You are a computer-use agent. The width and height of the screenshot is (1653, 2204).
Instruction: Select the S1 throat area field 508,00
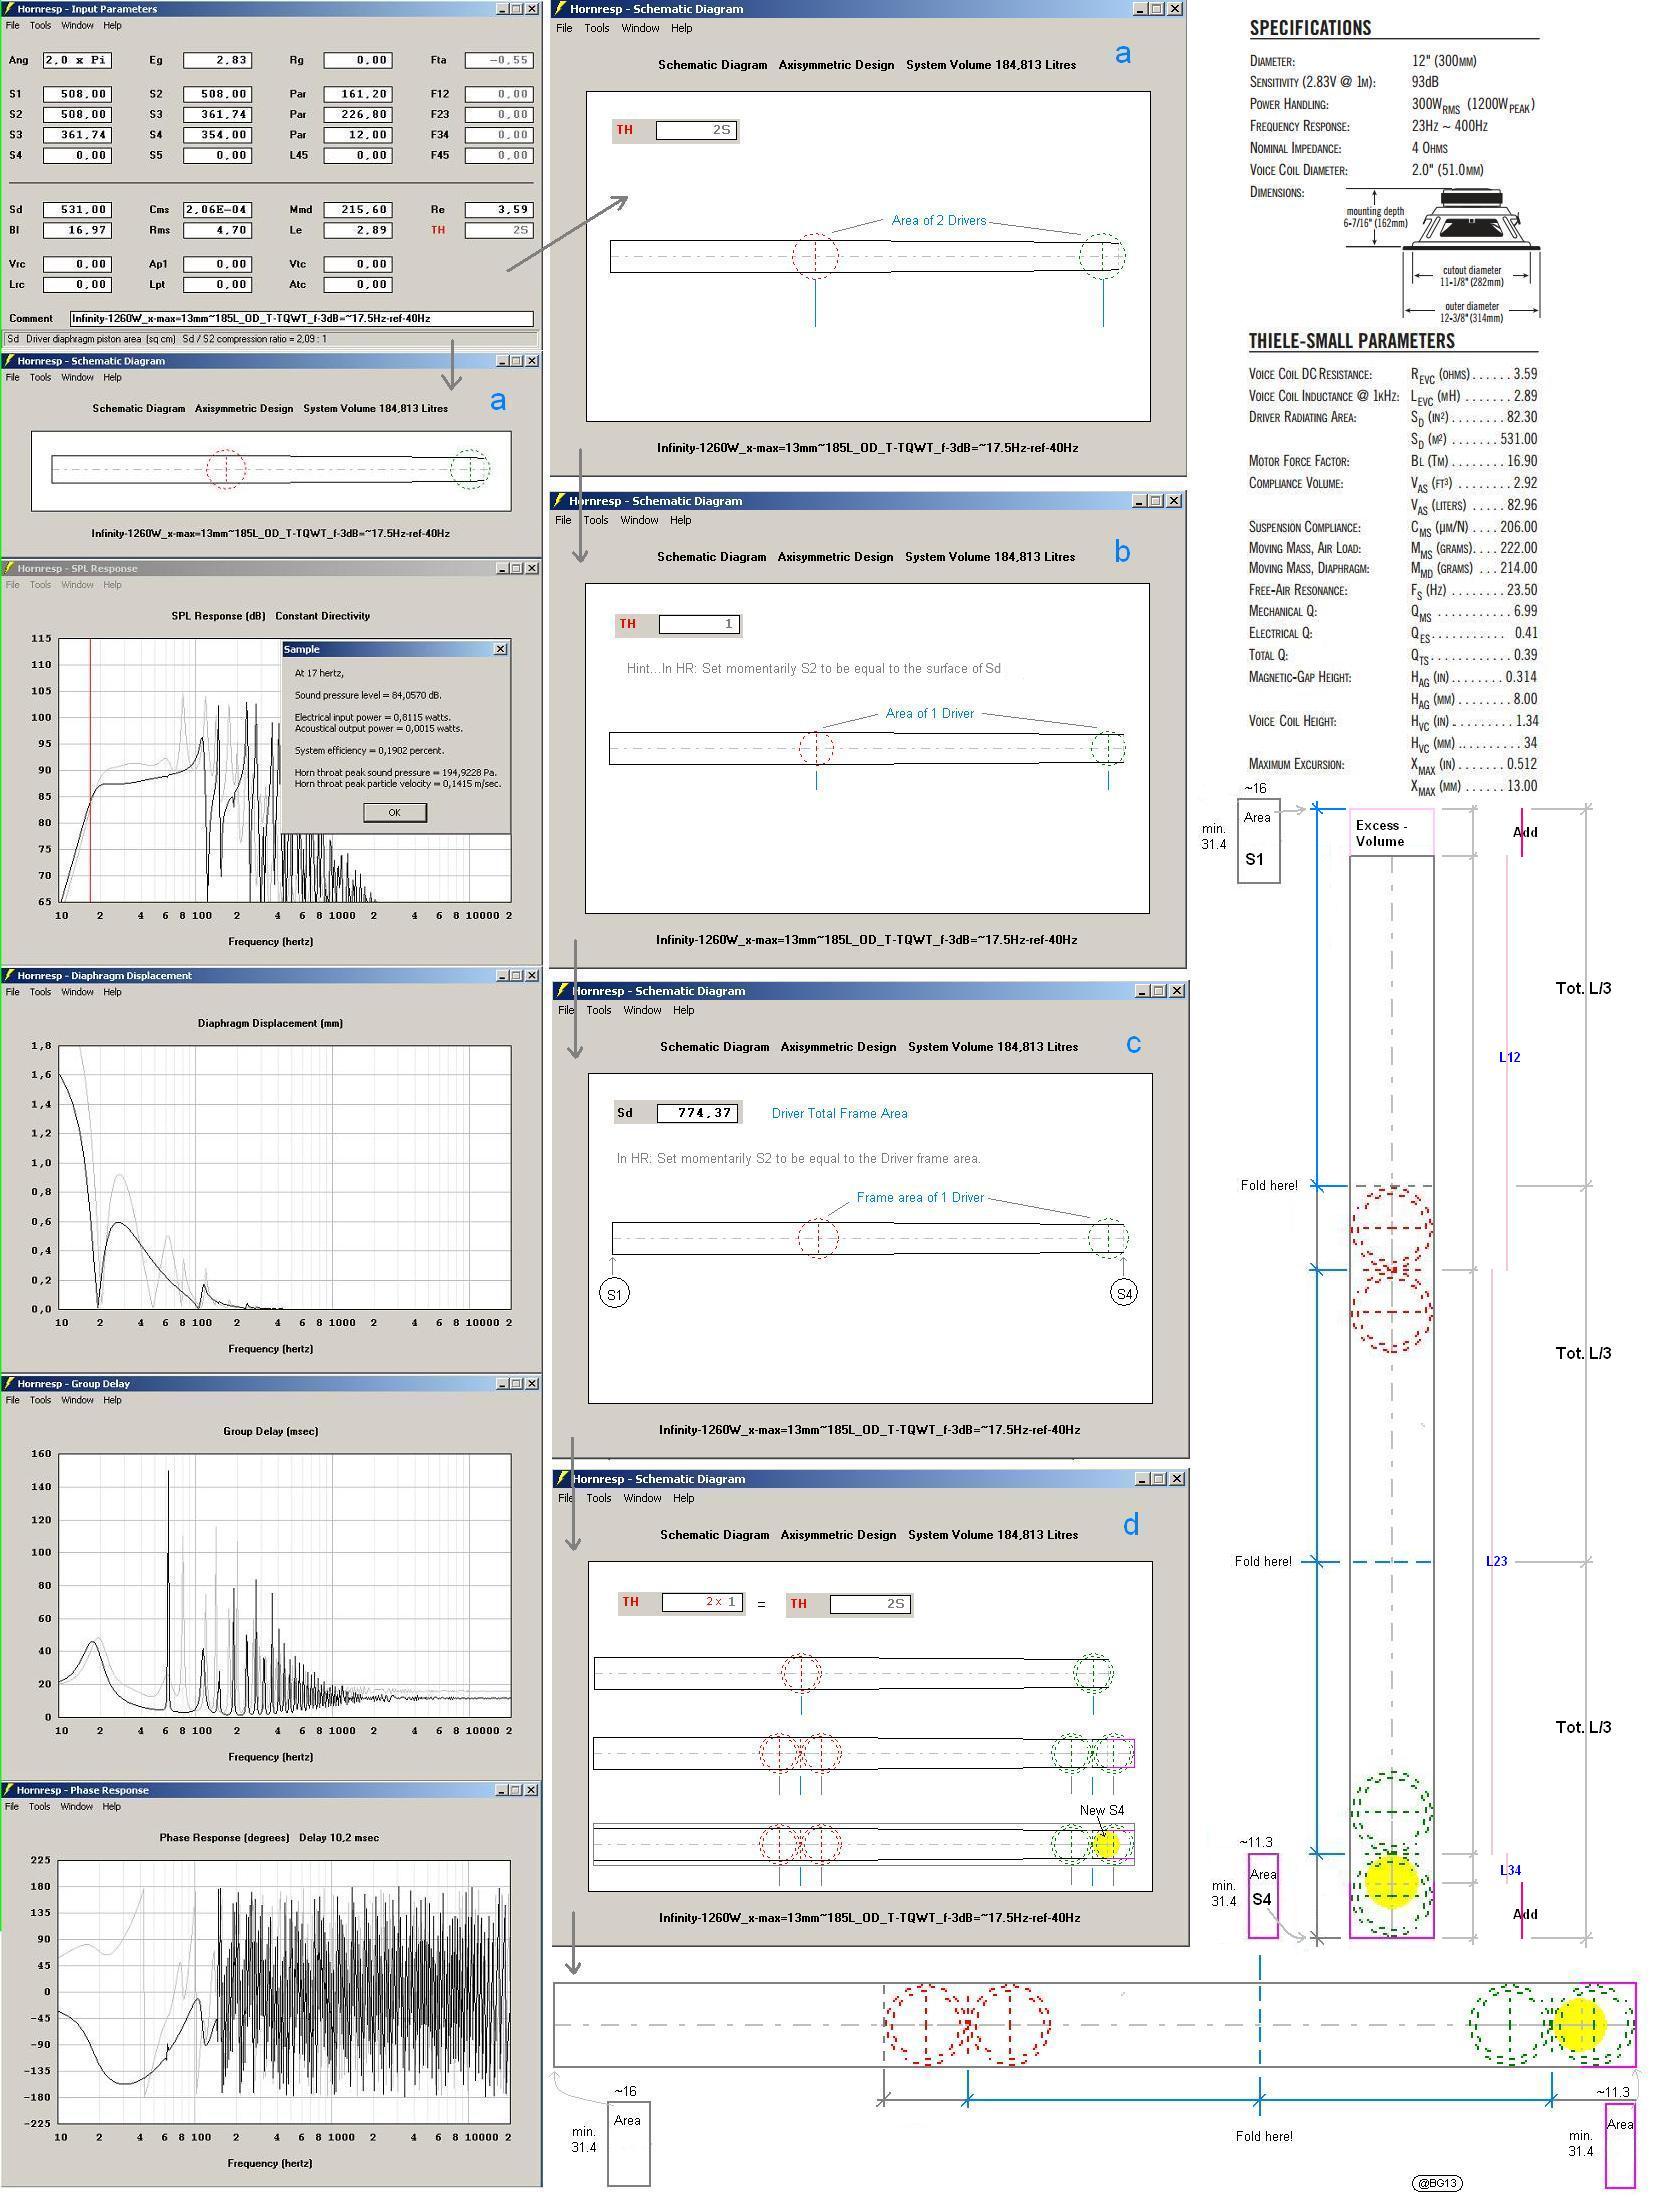[x=76, y=94]
